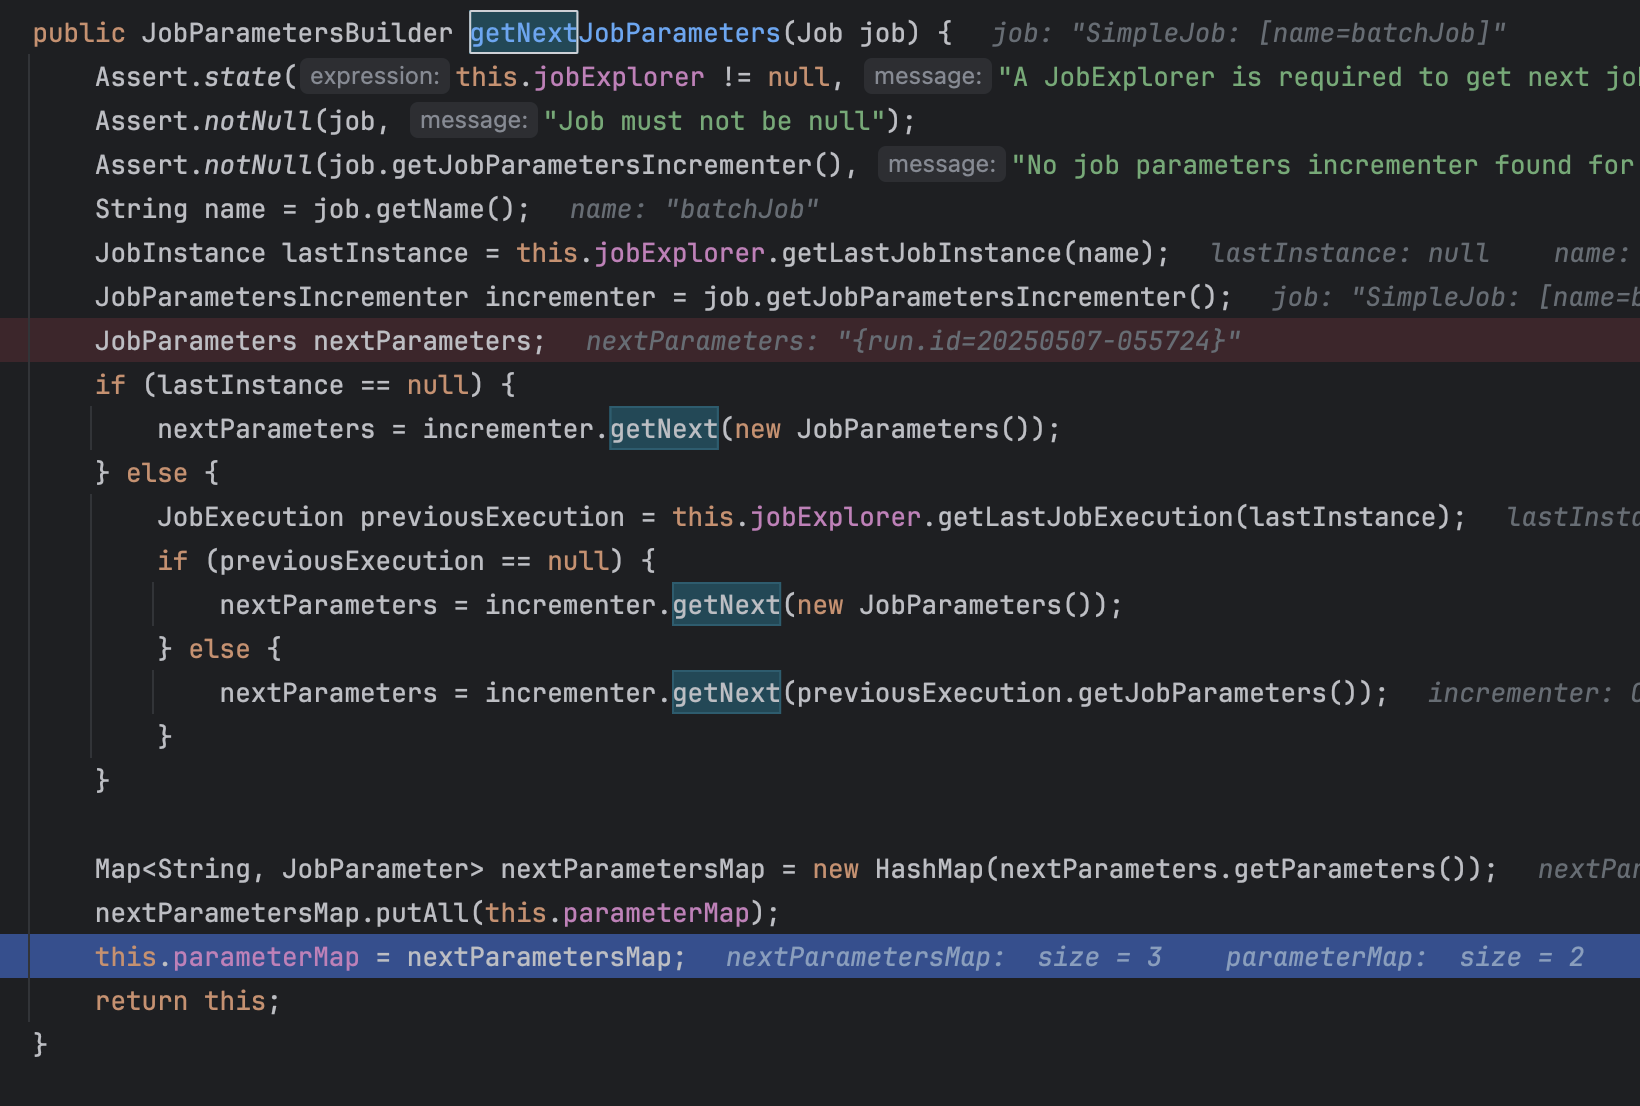Image resolution: width=1640 pixels, height=1106 pixels.
Task: Click 'JobParametersIncrementer incrementer' declaration
Action: click(375, 297)
